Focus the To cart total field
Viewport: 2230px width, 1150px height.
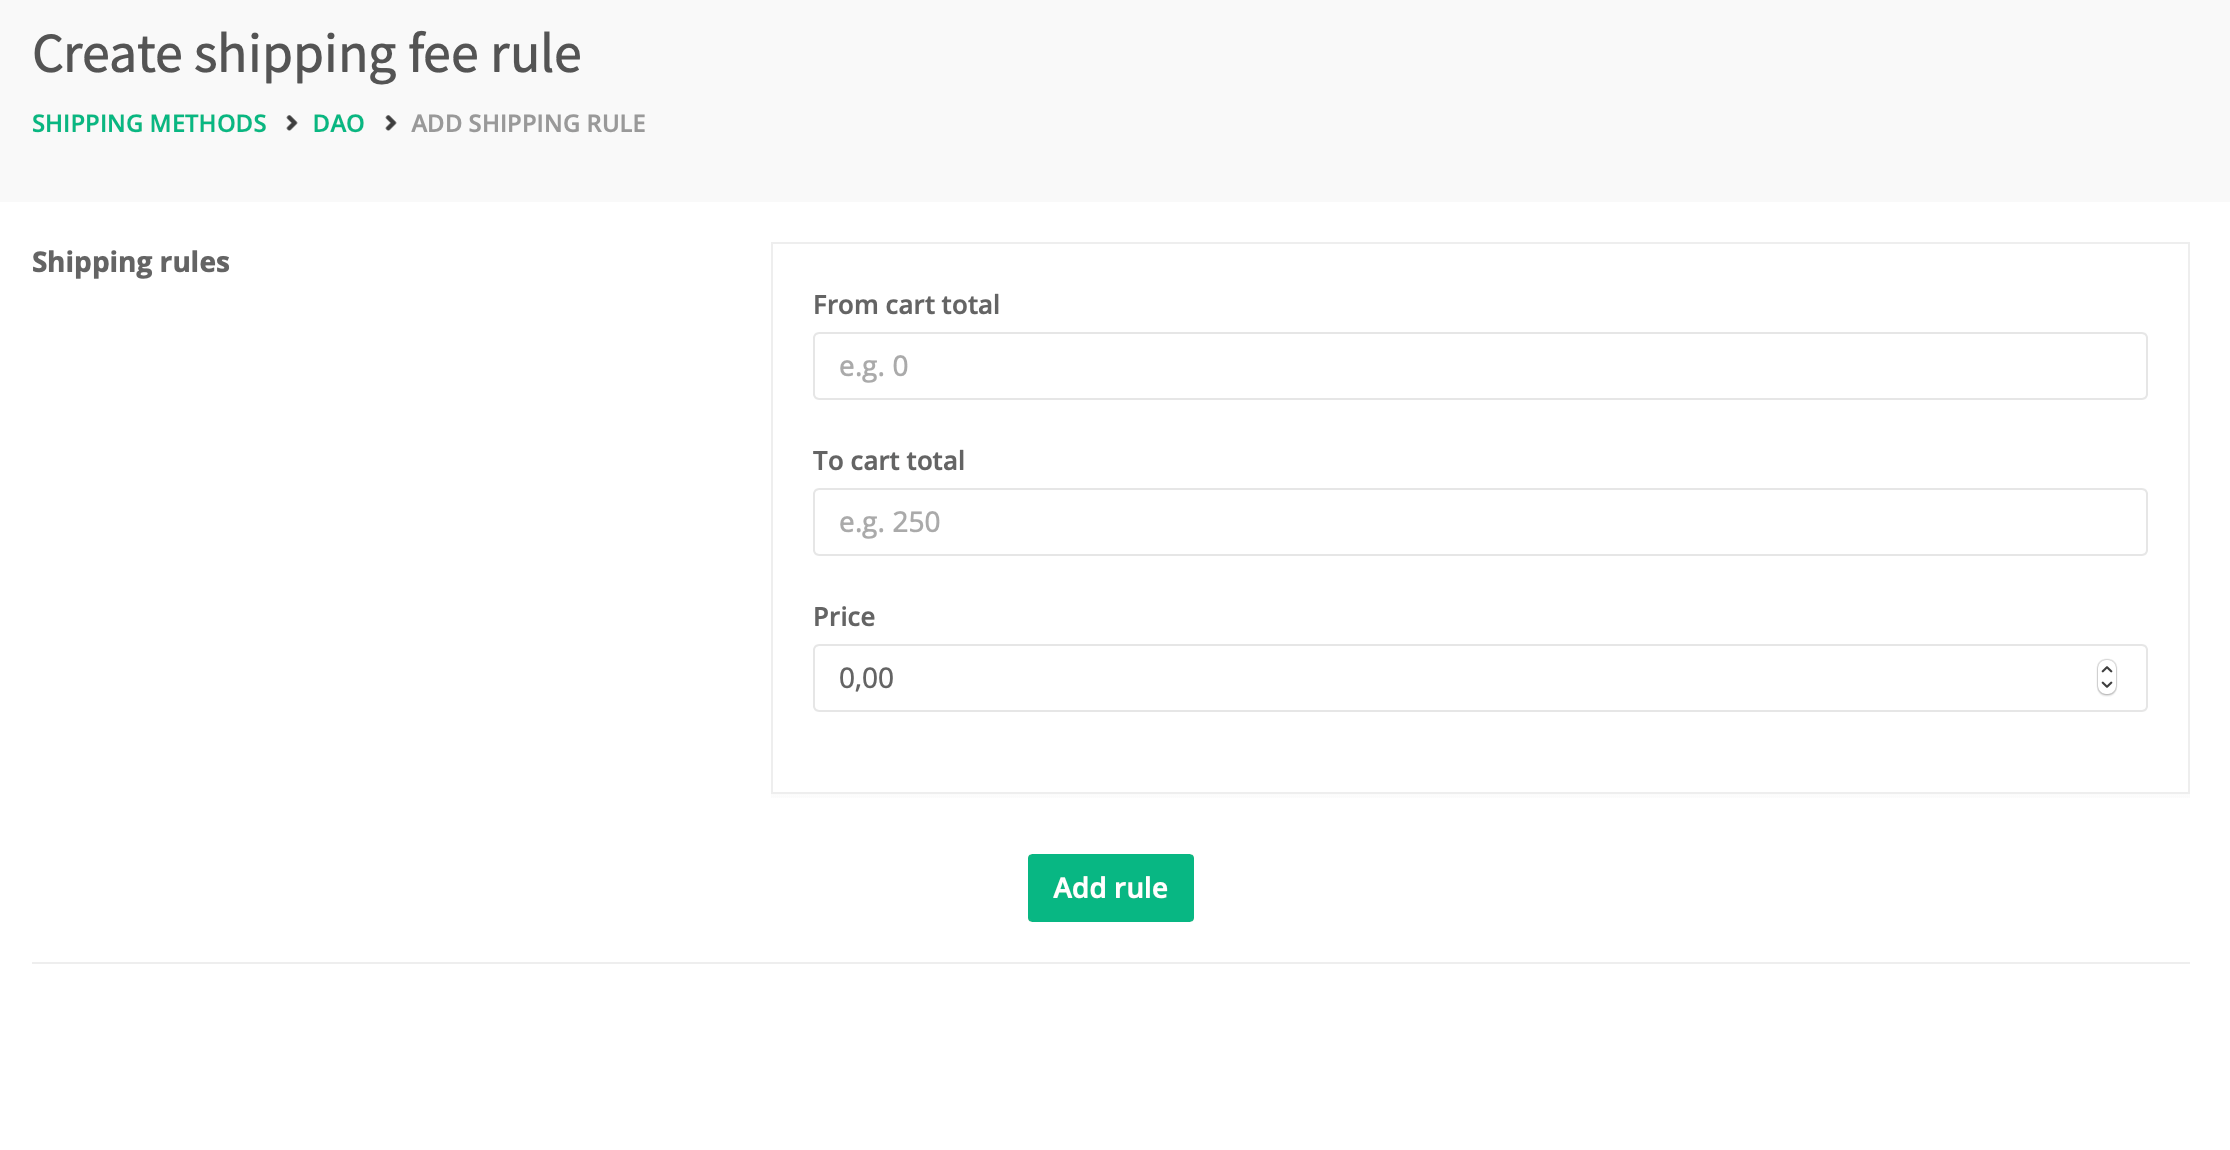[x=1480, y=522]
